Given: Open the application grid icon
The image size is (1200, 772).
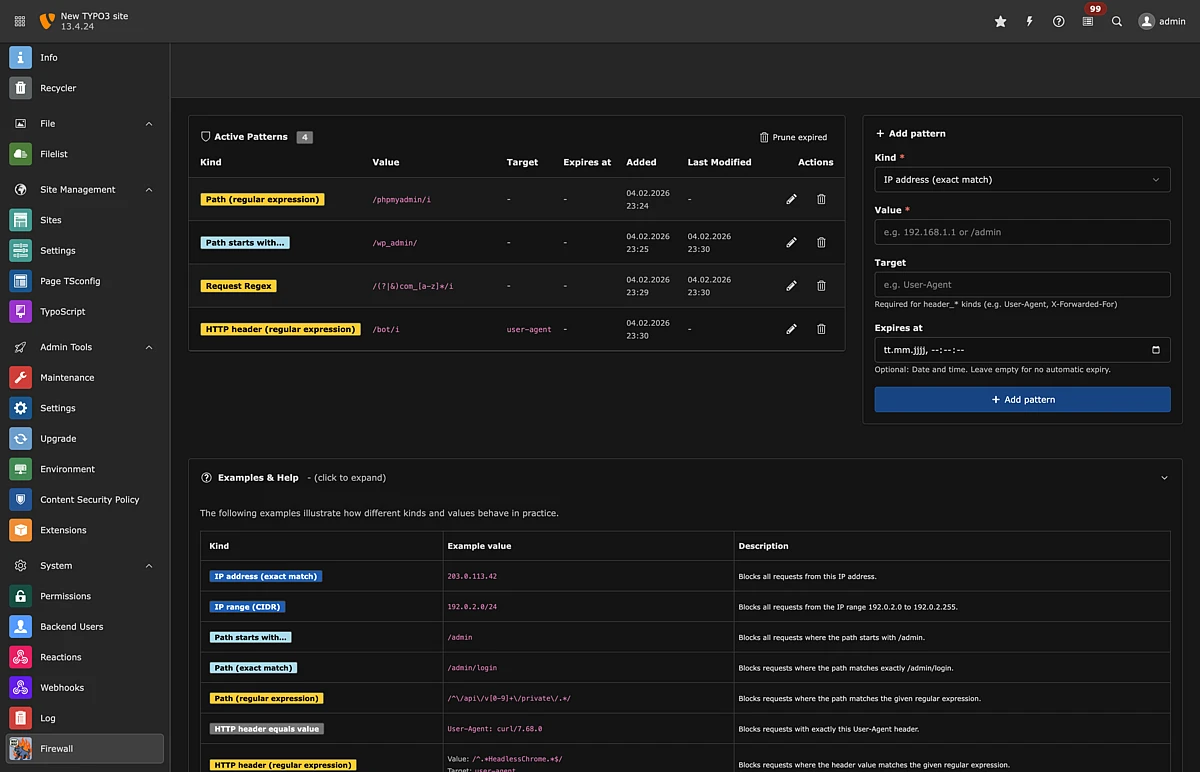Looking at the screenshot, I should (x=20, y=21).
